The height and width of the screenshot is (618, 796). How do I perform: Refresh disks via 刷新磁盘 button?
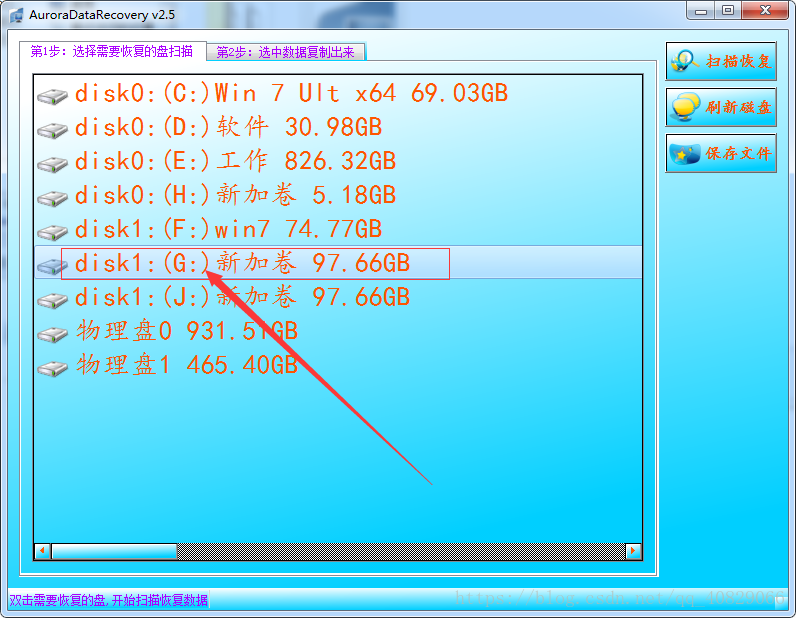[x=721, y=107]
